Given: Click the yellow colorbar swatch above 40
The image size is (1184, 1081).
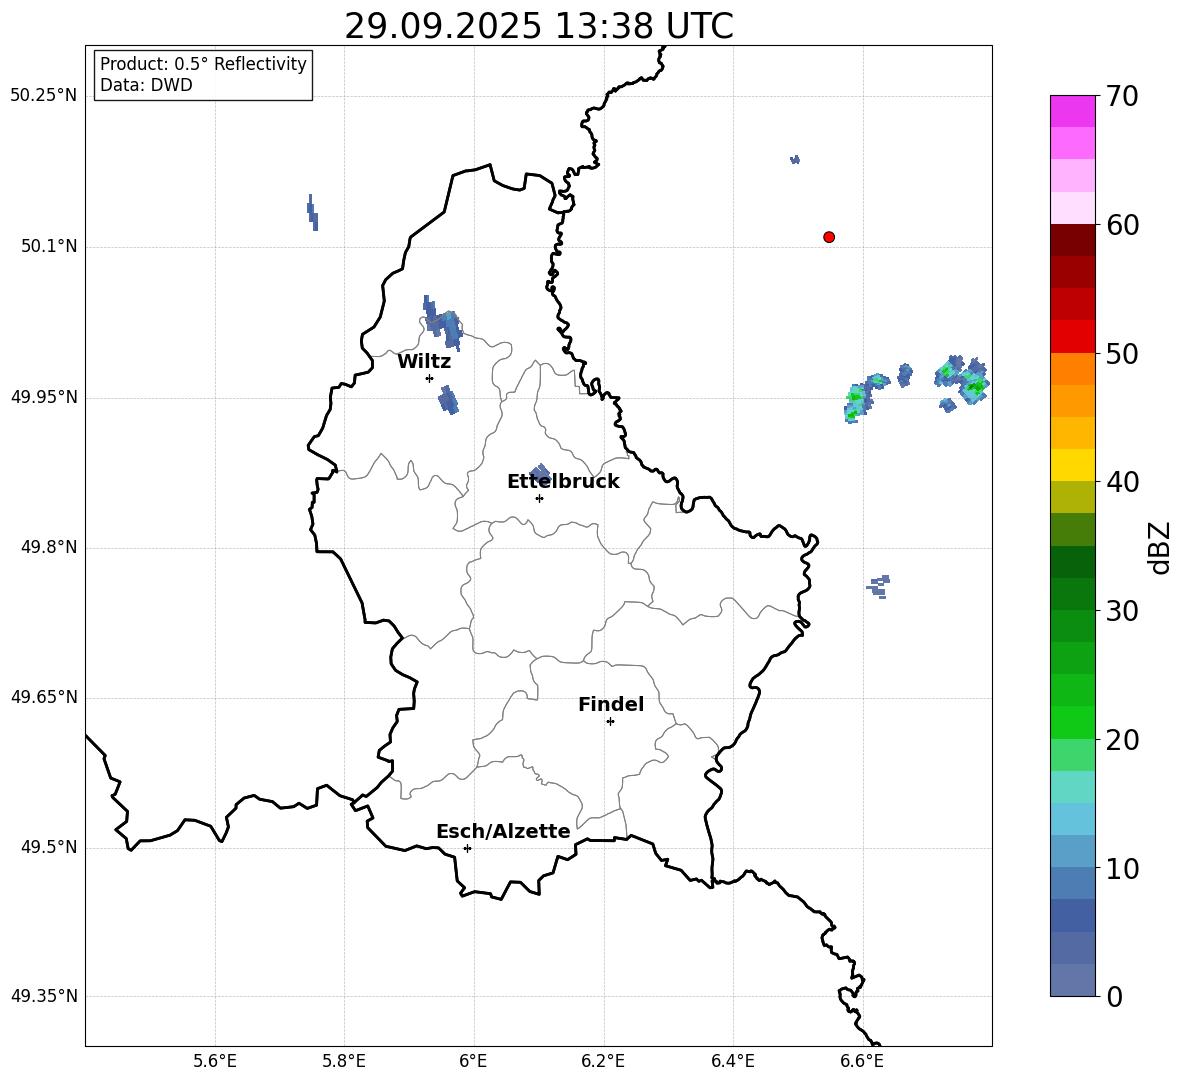Looking at the screenshot, I should (1072, 465).
